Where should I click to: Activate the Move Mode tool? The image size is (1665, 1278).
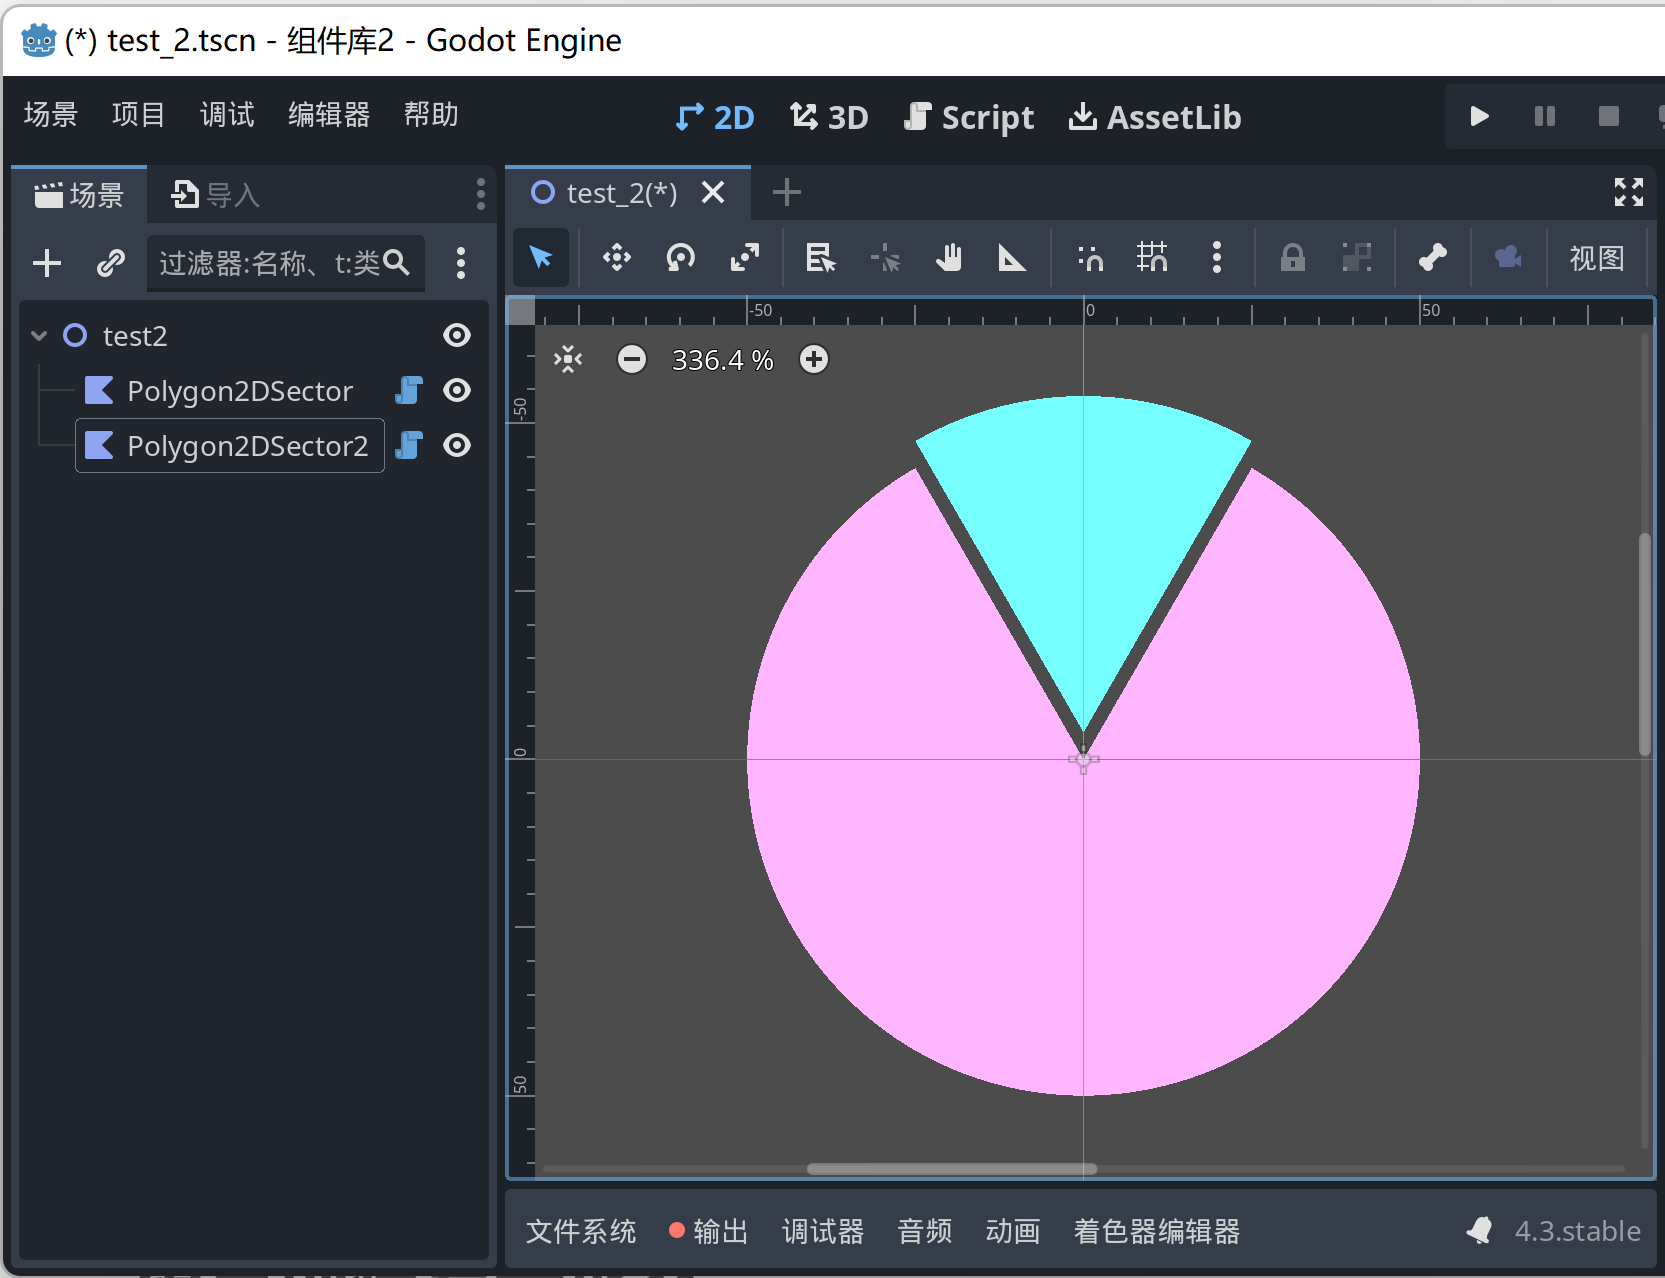click(x=616, y=258)
